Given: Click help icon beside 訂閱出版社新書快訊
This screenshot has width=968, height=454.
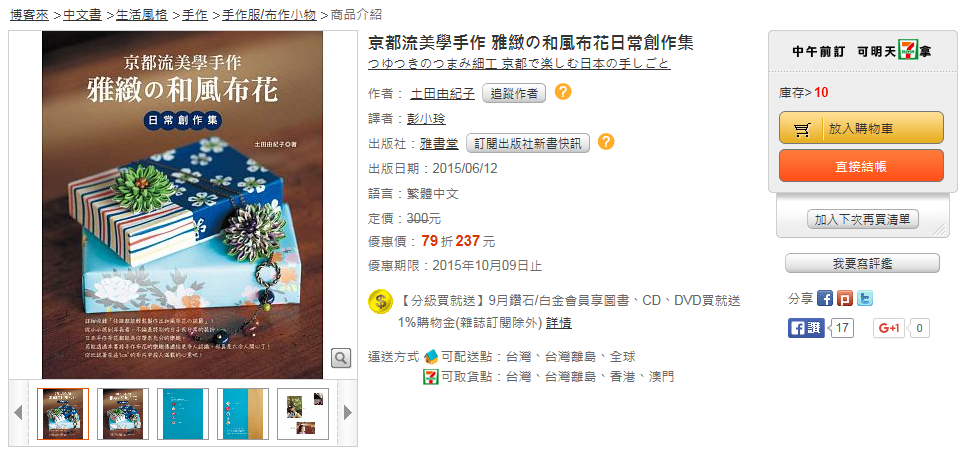Looking at the screenshot, I should click(x=606, y=142).
